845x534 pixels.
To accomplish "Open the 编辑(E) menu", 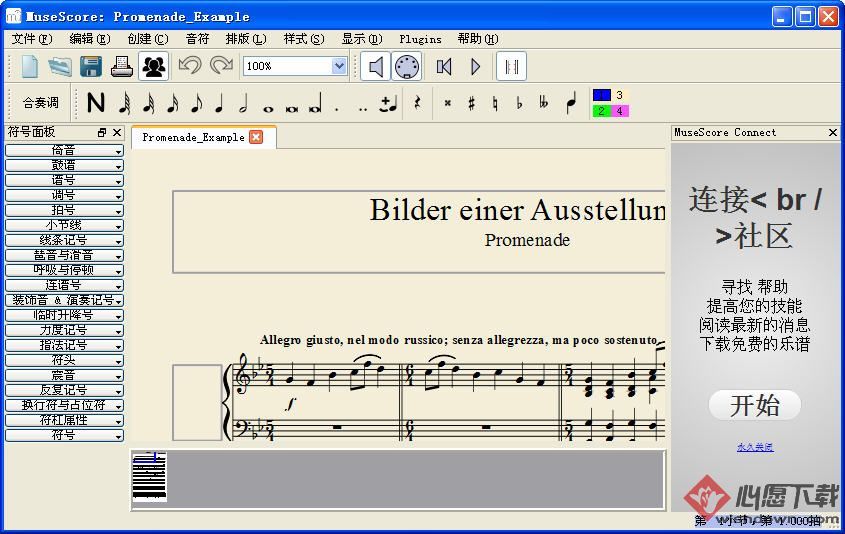I will (x=89, y=39).
